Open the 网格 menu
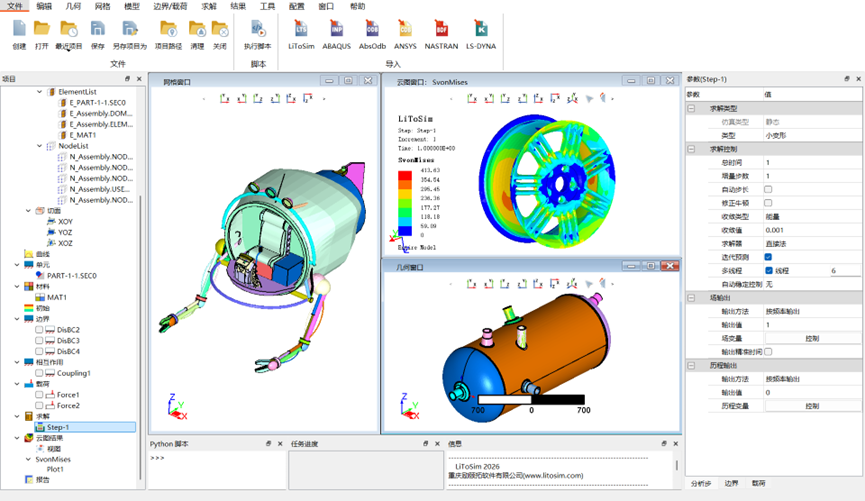Screen dimensions: 865x501 coord(102,6)
